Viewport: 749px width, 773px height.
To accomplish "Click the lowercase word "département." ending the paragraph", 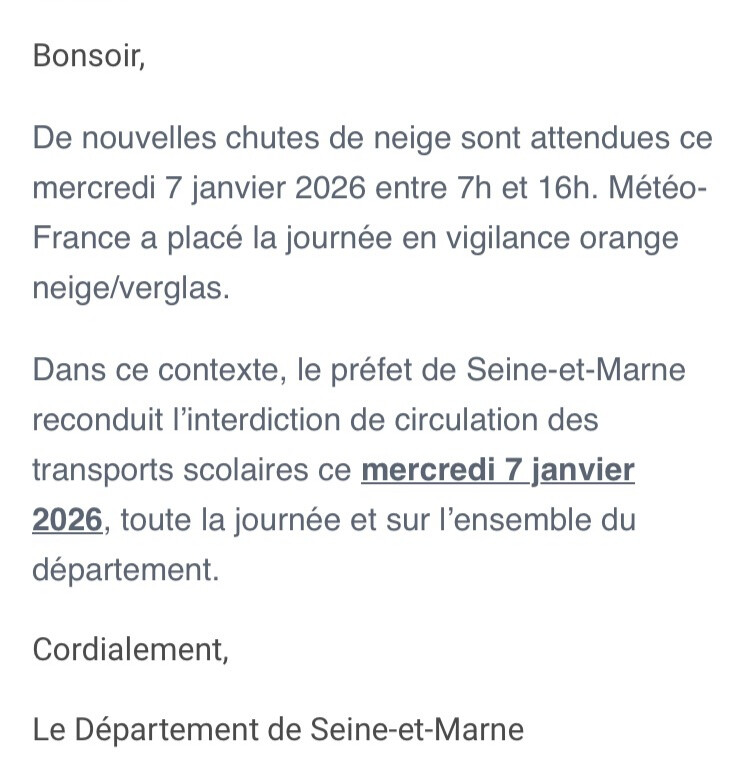I will [125, 571].
